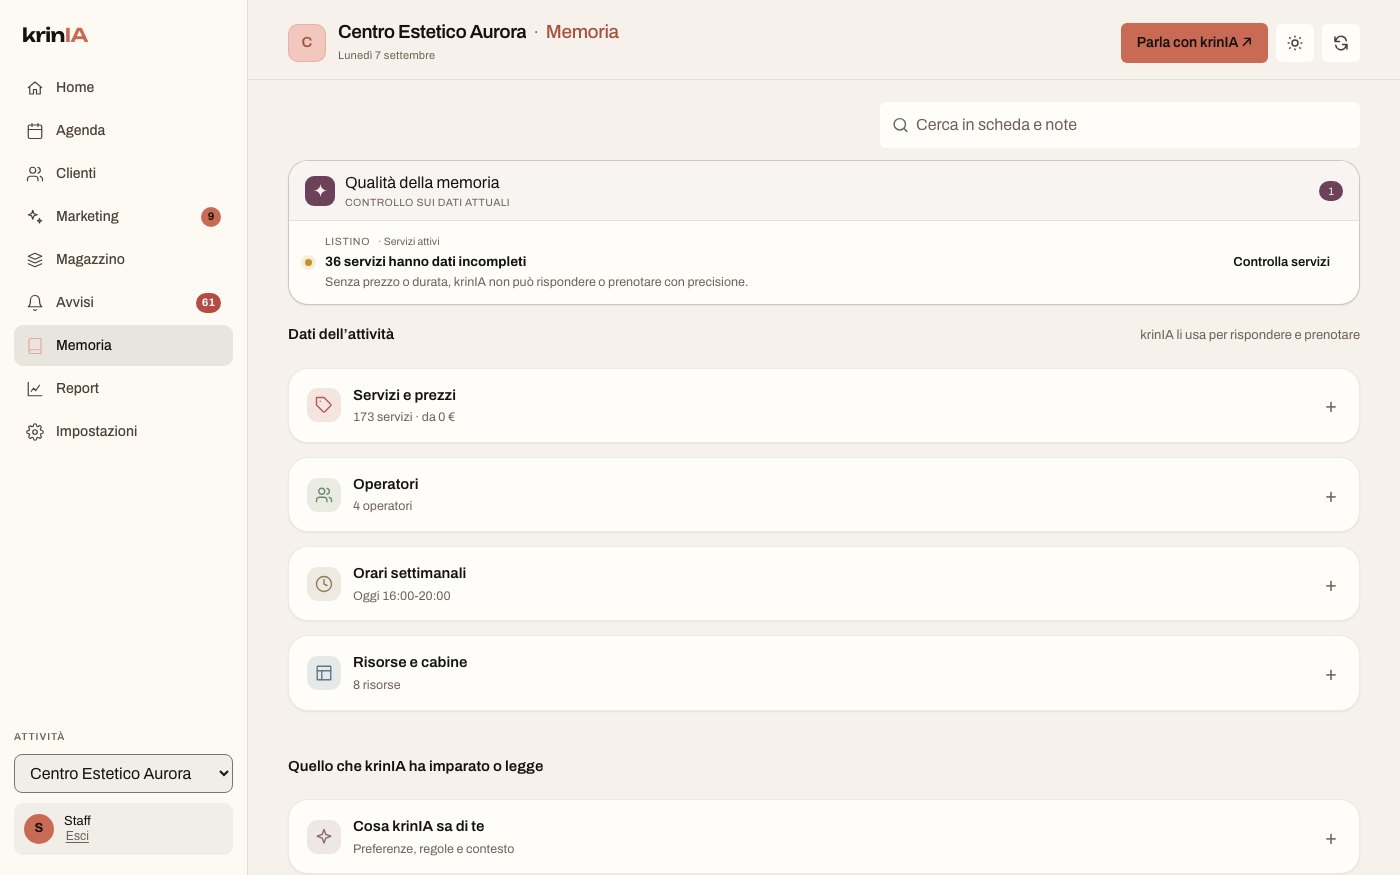Go to Marketing in the sidebar
The image size is (1400, 875).
point(123,216)
